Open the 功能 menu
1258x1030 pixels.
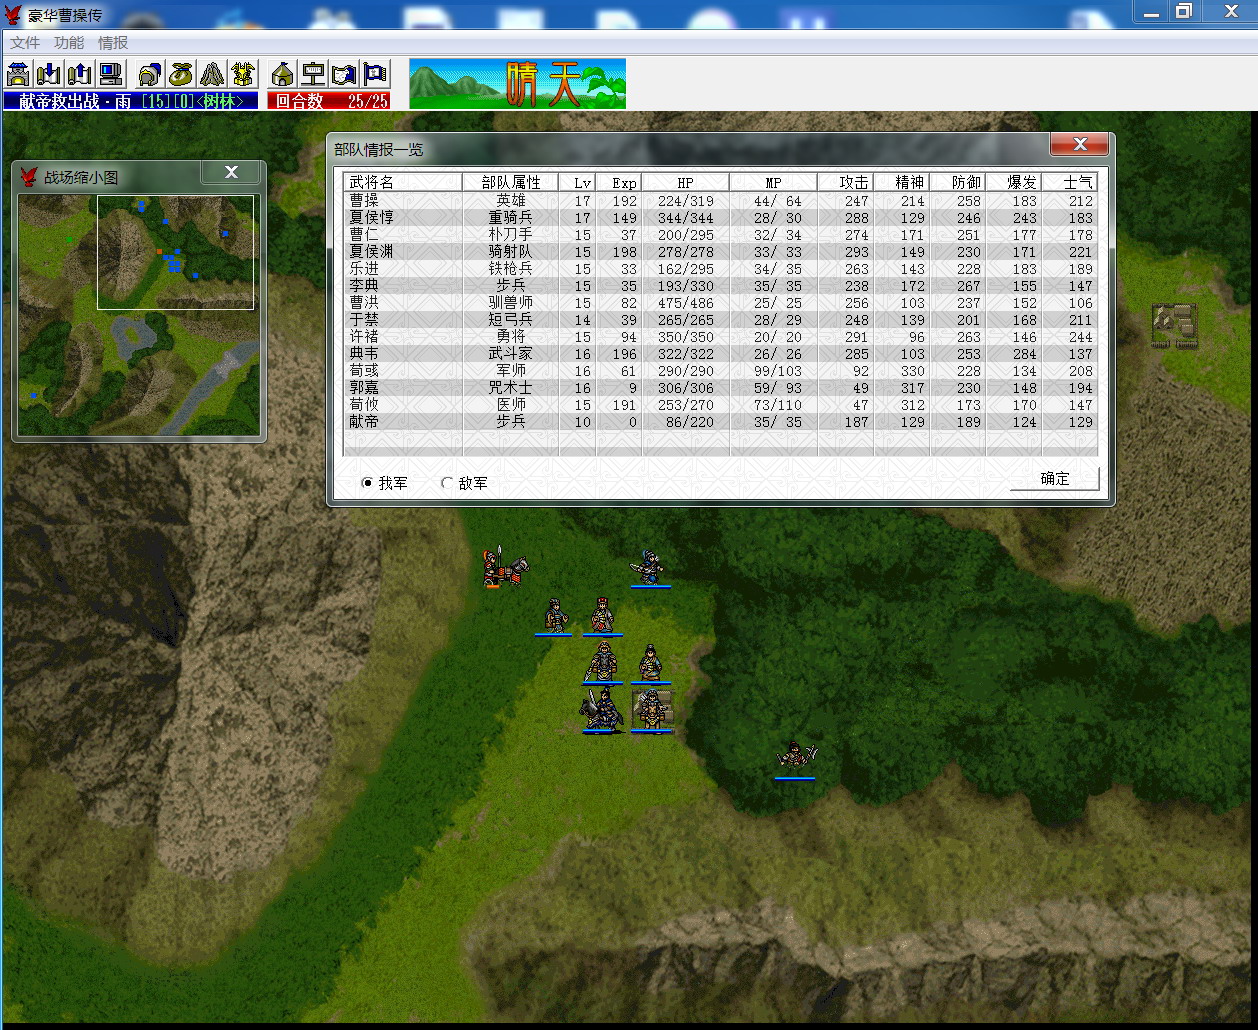point(69,43)
